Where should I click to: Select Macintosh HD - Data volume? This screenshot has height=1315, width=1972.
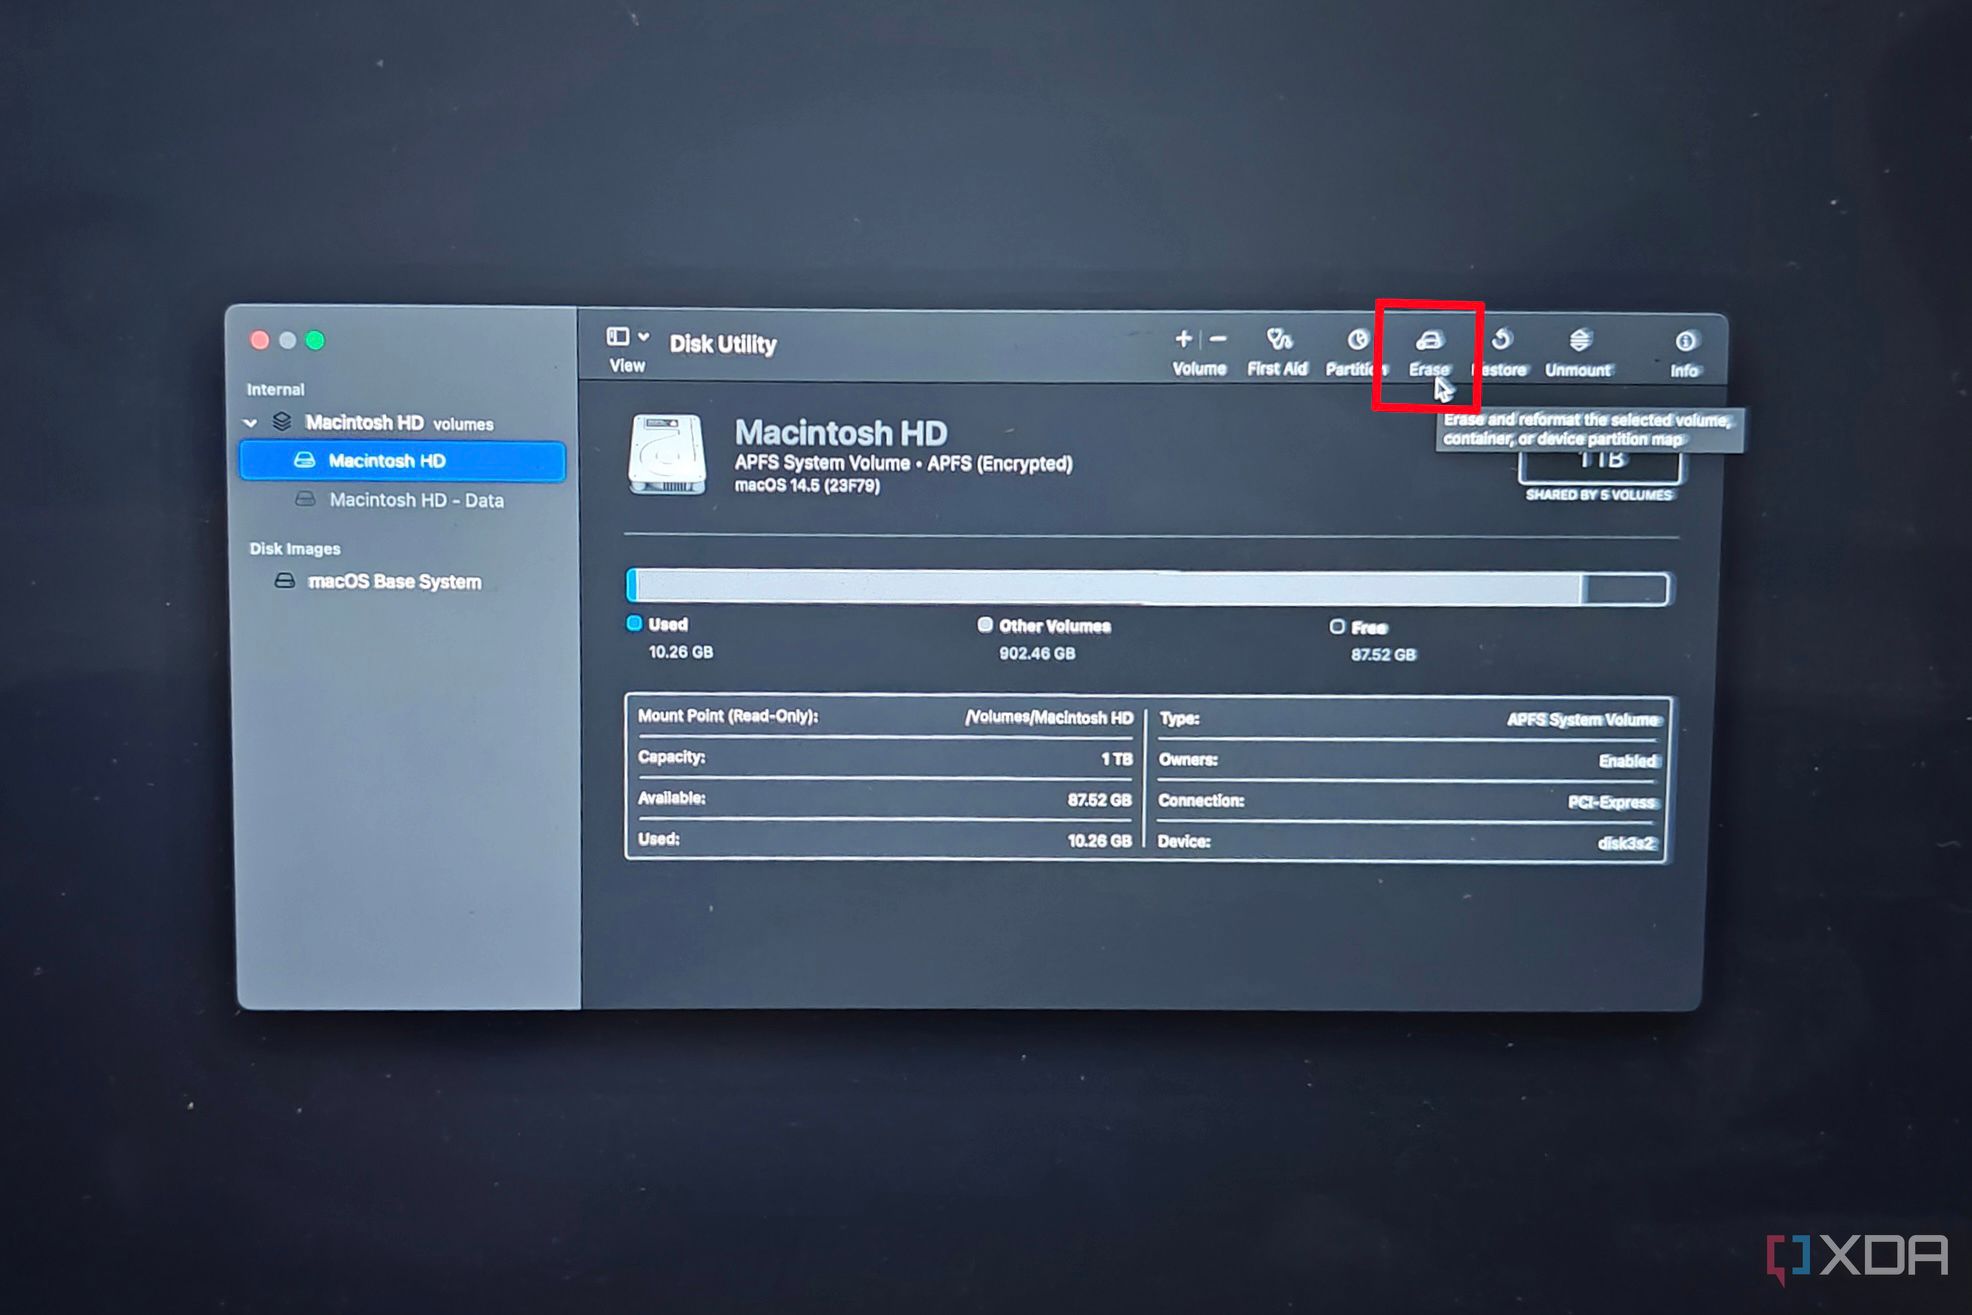tap(402, 500)
